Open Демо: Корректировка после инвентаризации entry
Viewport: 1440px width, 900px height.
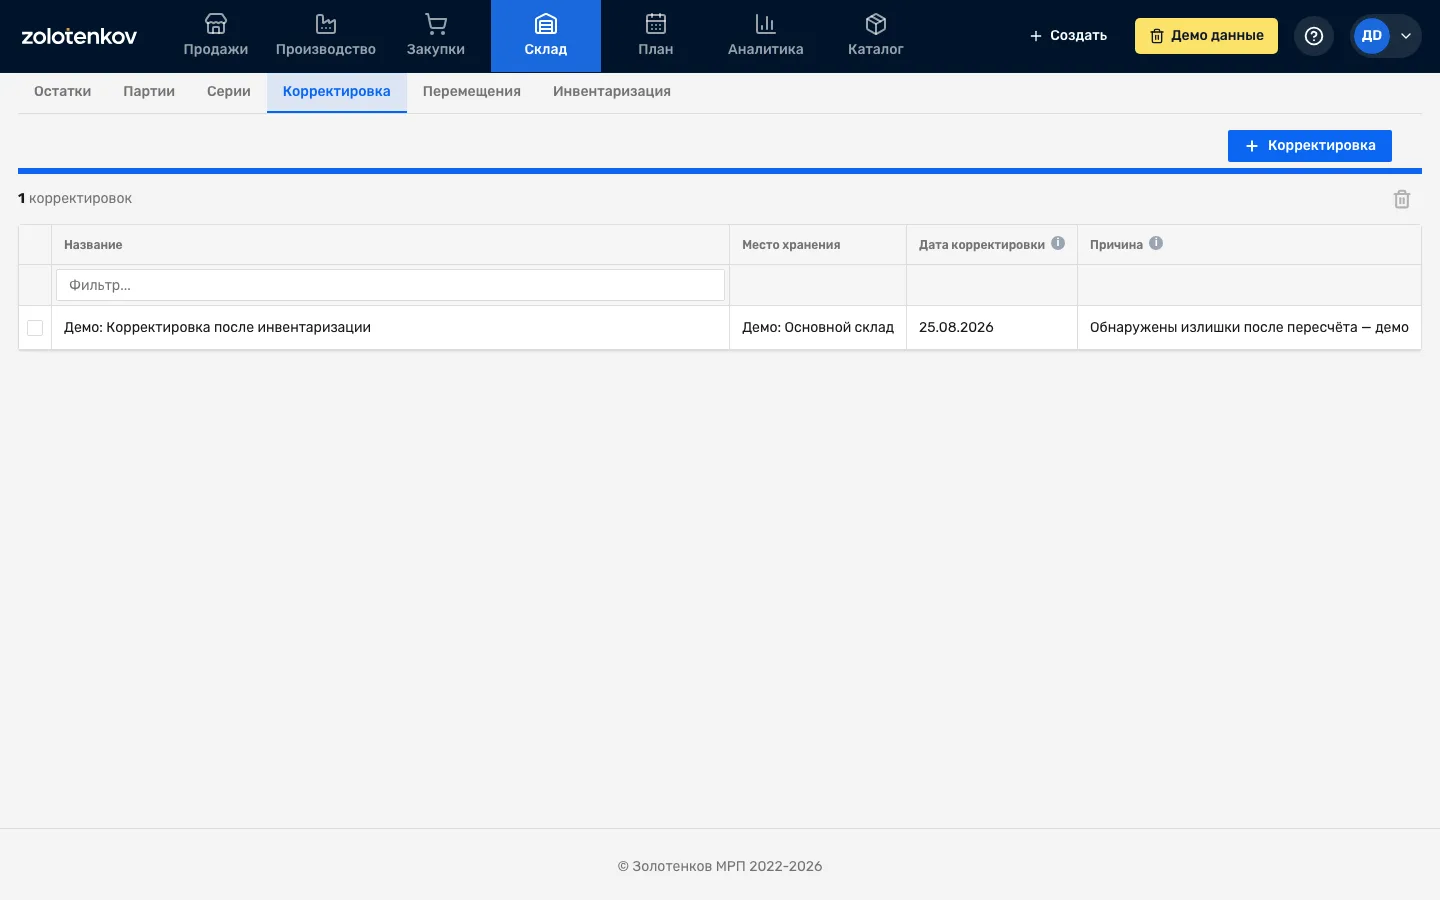click(217, 327)
